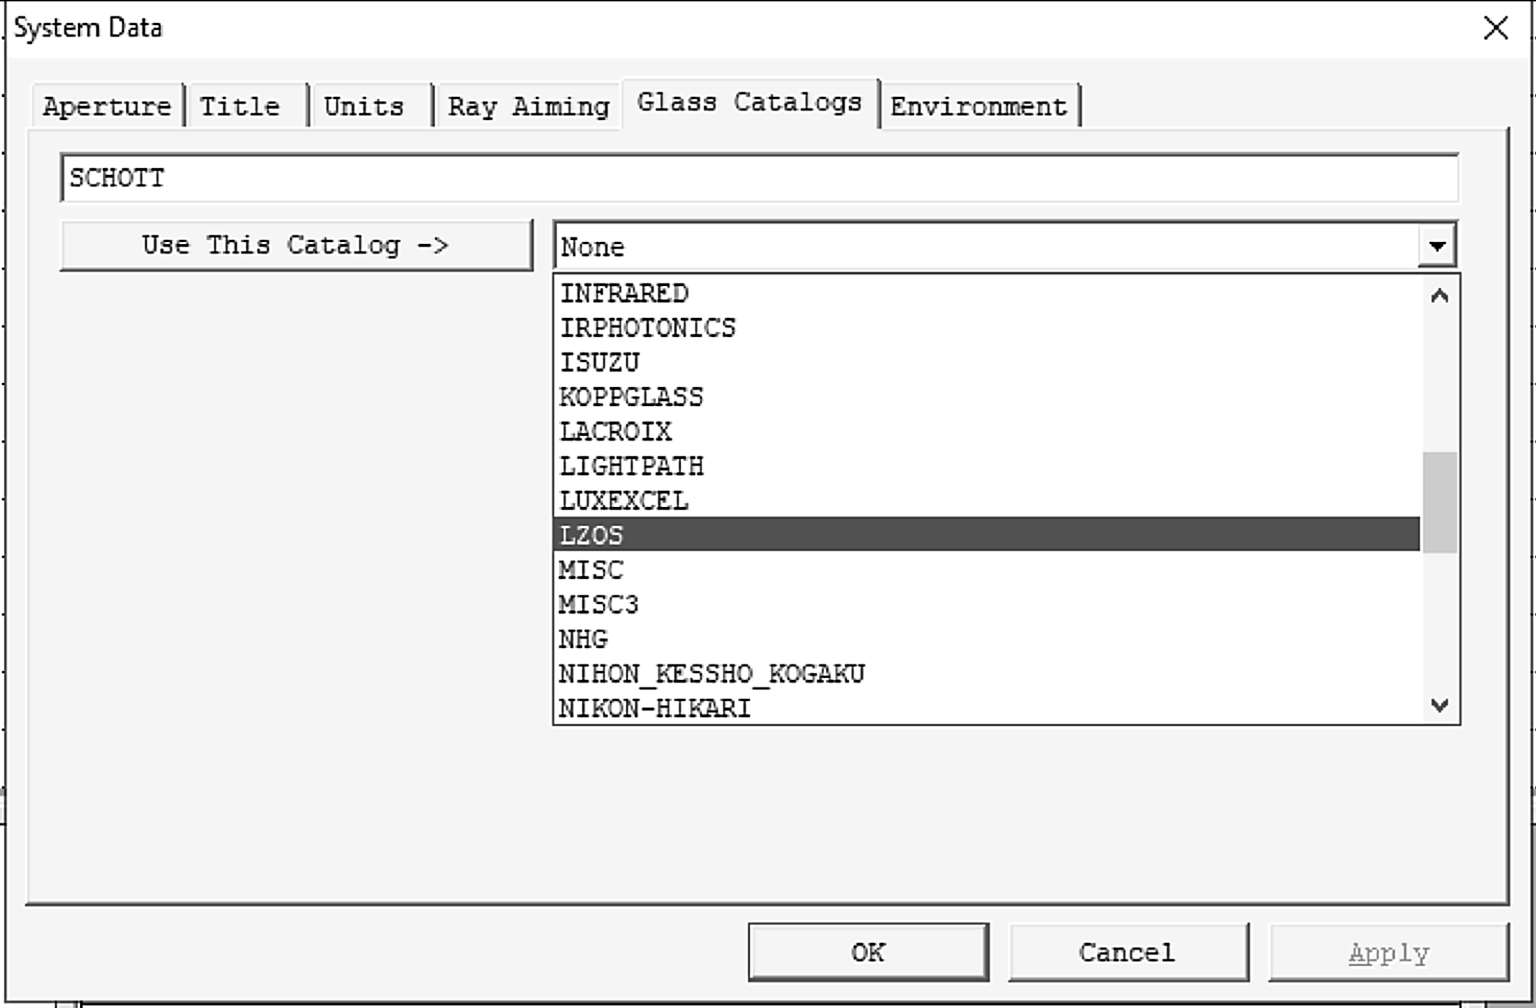
Task: Open the Environment tab
Action: (x=978, y=106)
